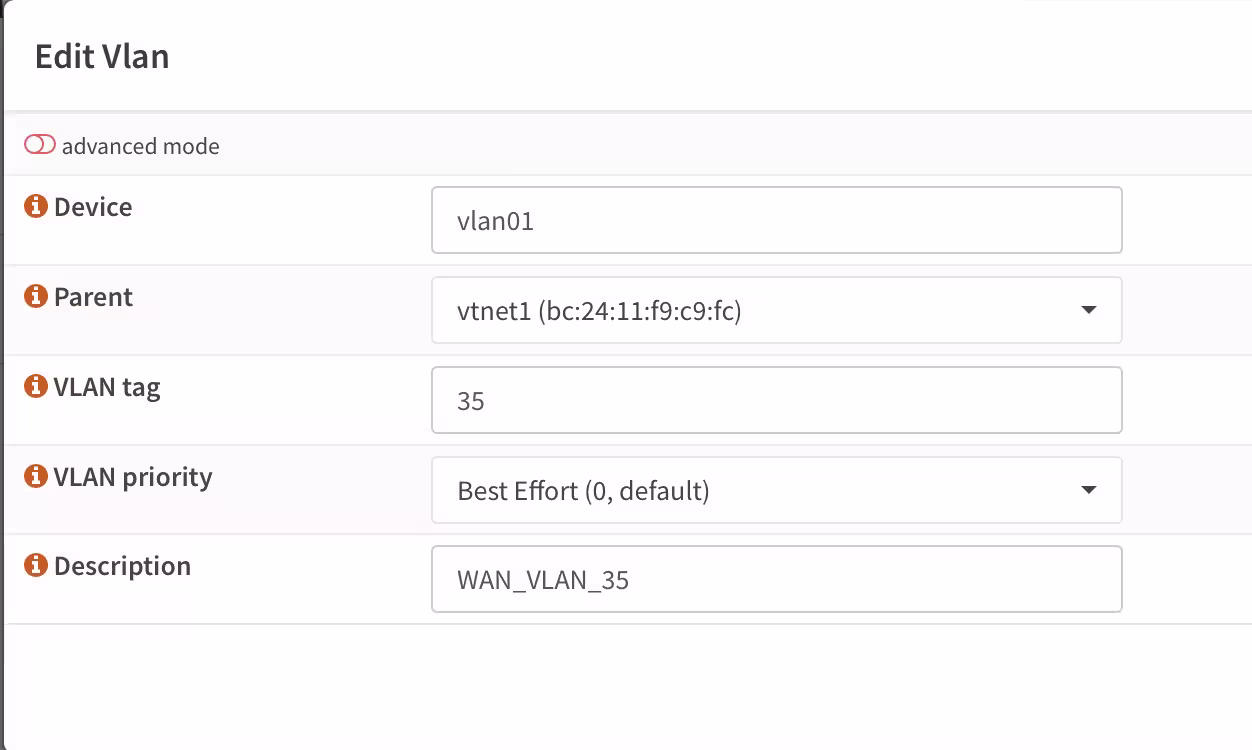
Task: Click the caret arrow in the Parent selector
Action: click(1089, 311)
